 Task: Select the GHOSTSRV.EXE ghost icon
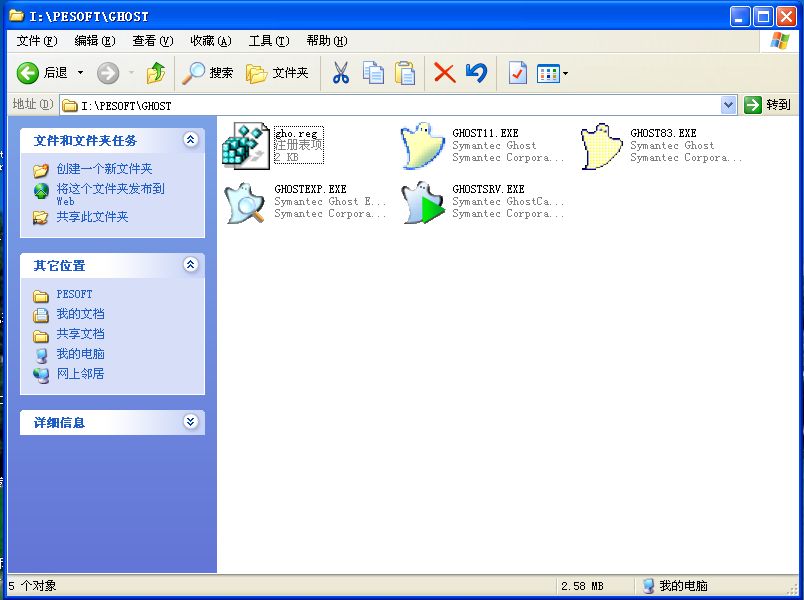[423, 203]
